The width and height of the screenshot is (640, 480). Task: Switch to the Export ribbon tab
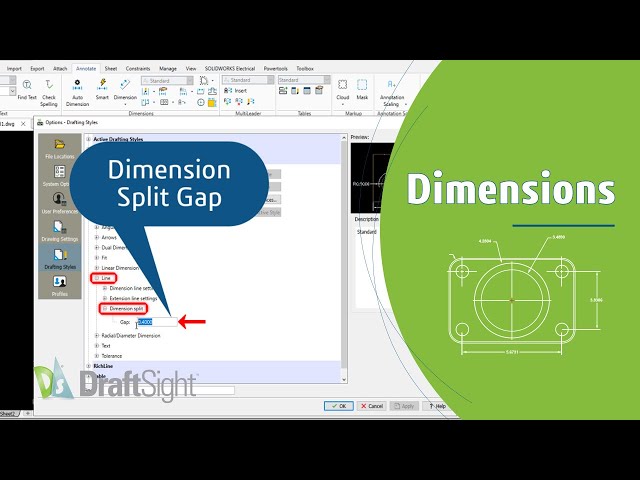(x=37, y=69)
